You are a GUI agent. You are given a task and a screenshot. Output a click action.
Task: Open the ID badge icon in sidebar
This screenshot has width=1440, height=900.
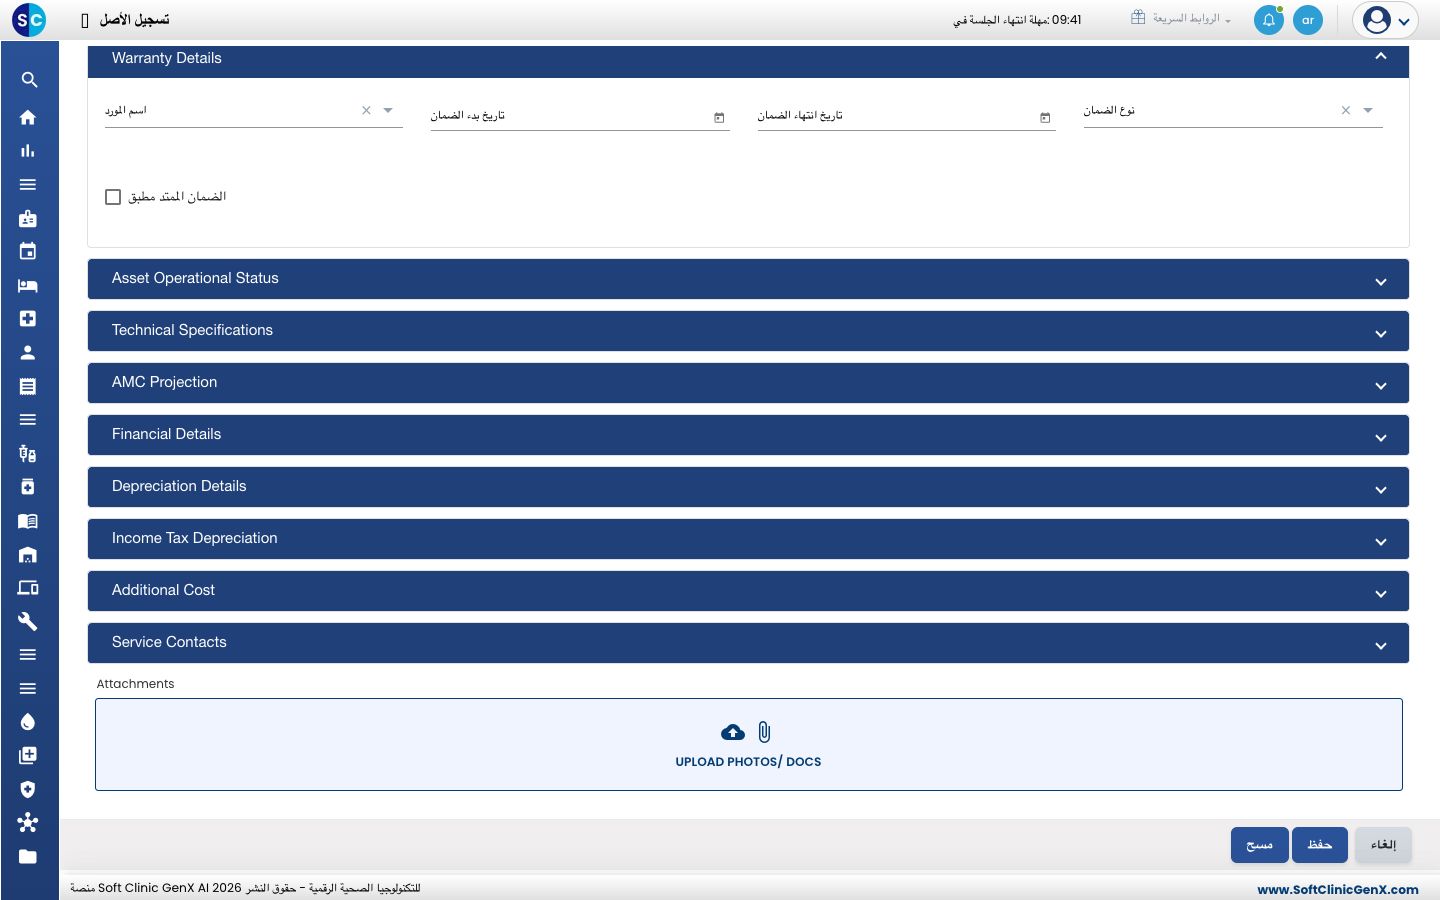point(28,218)
